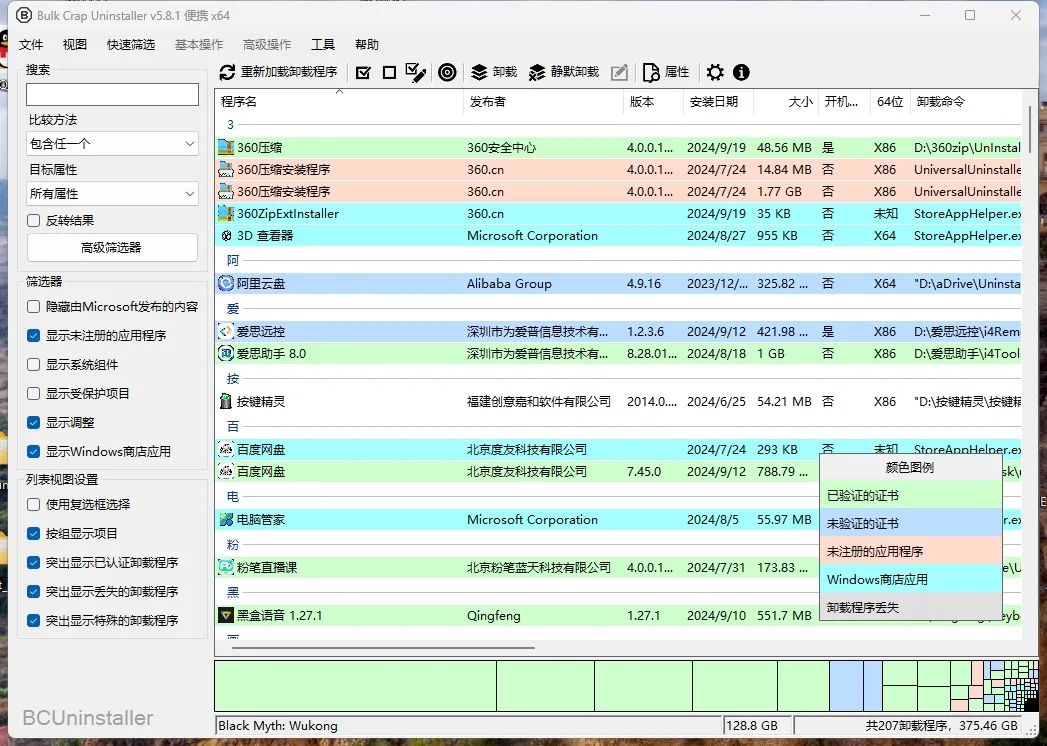The image size is (1047, 746).
Task: Click the 重新加载卸载程序 label
Action: click(289, 72)
